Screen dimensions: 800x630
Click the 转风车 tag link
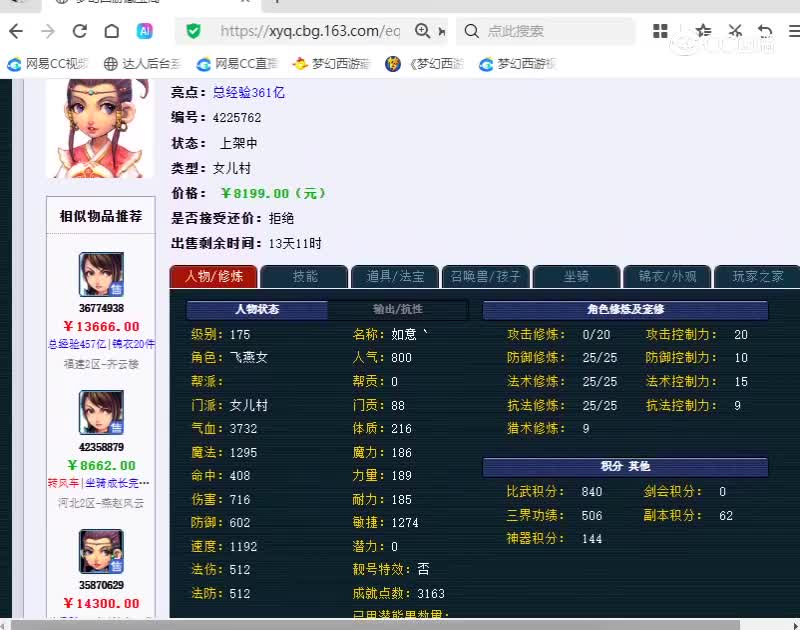pyautogui.click(x=63, y=483)
